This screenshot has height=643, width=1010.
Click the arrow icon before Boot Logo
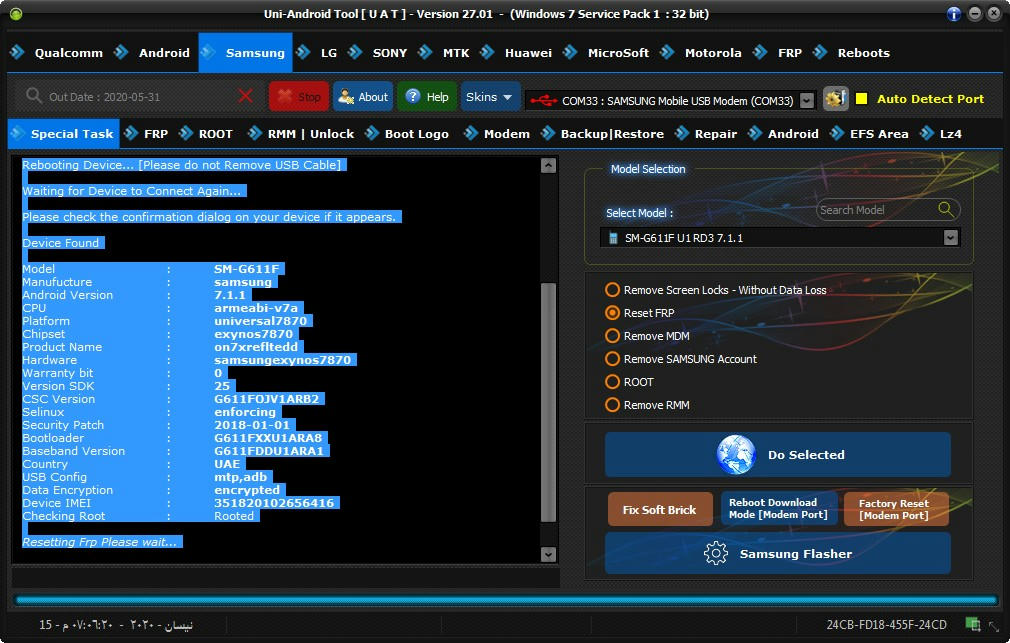(372, 133)
